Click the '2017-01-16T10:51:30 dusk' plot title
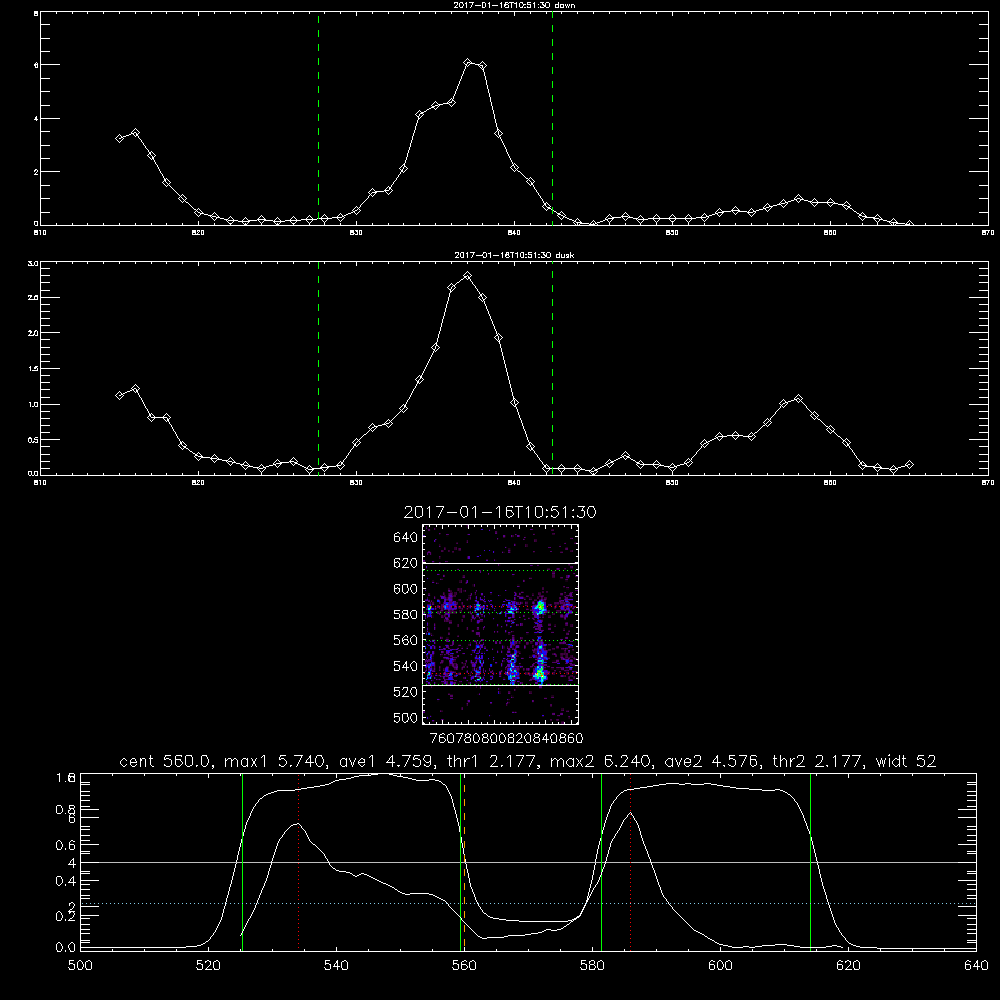Viewport: 1000px width, 1000px height. click(x=514, y=255)
